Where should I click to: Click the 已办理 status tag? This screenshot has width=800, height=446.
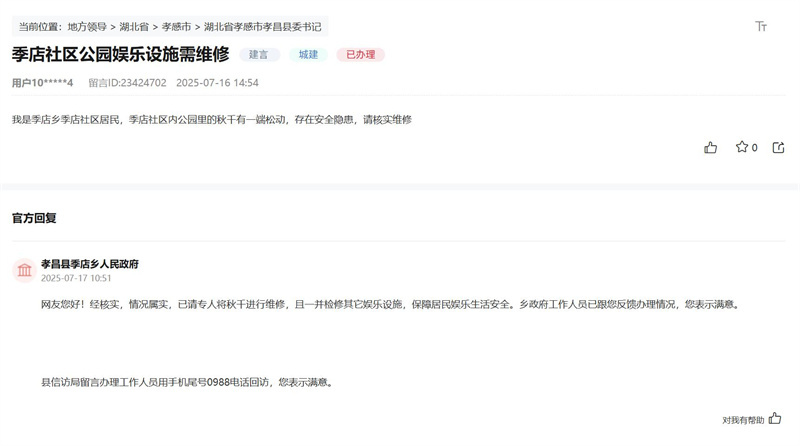pyautogui.click(x=360, y=55)
